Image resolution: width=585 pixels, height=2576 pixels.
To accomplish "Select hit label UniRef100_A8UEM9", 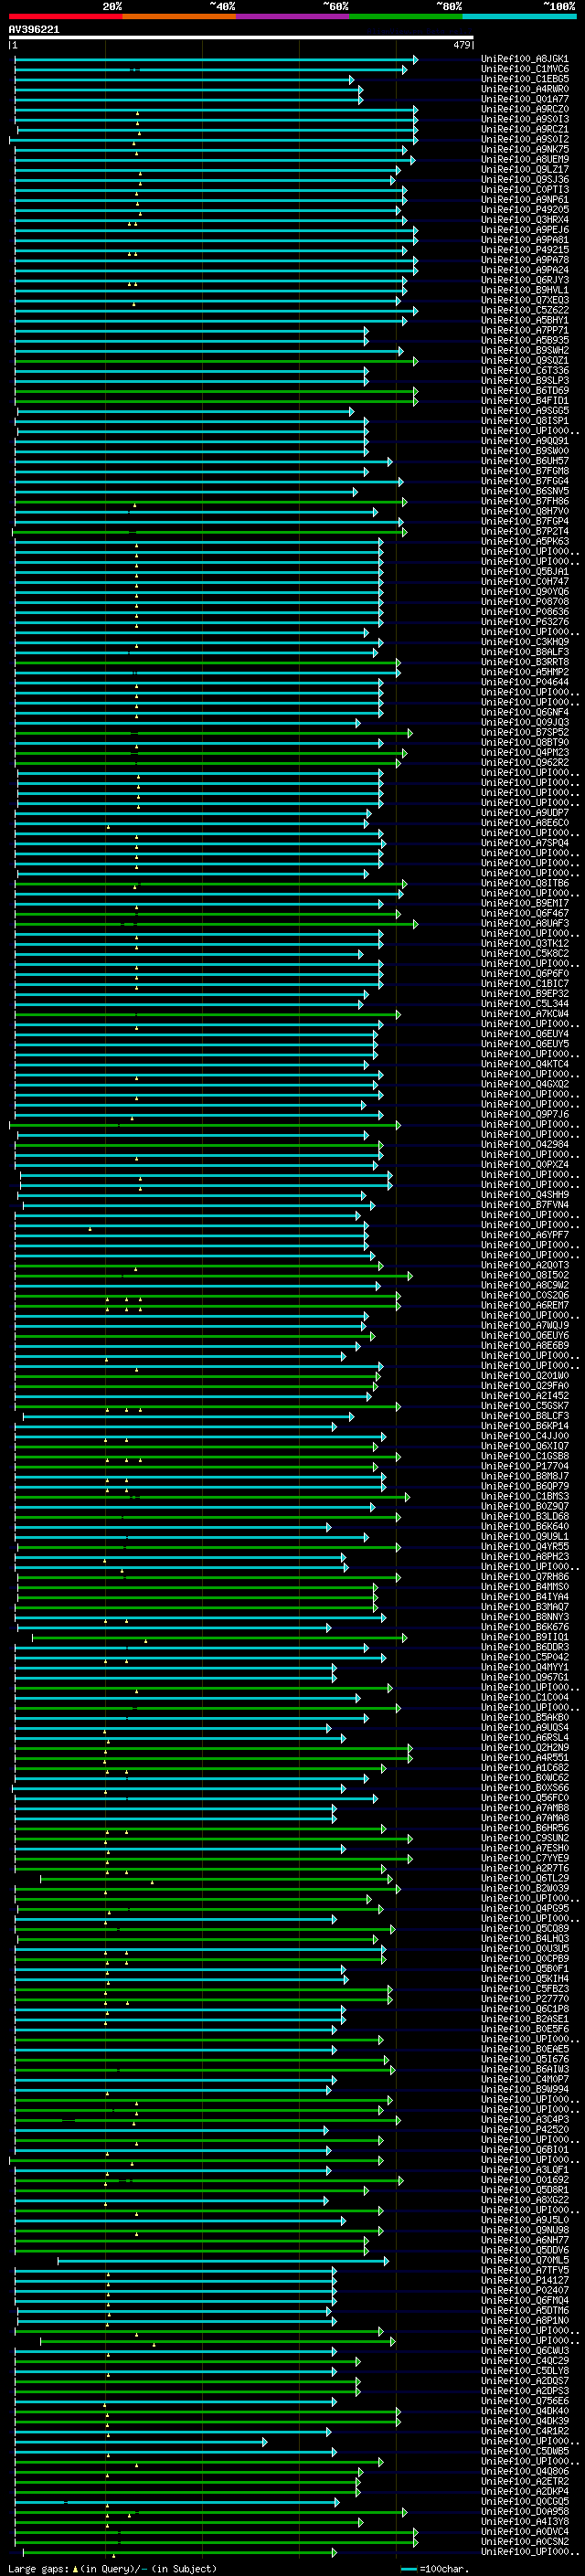I will click(x=525, y=159).
